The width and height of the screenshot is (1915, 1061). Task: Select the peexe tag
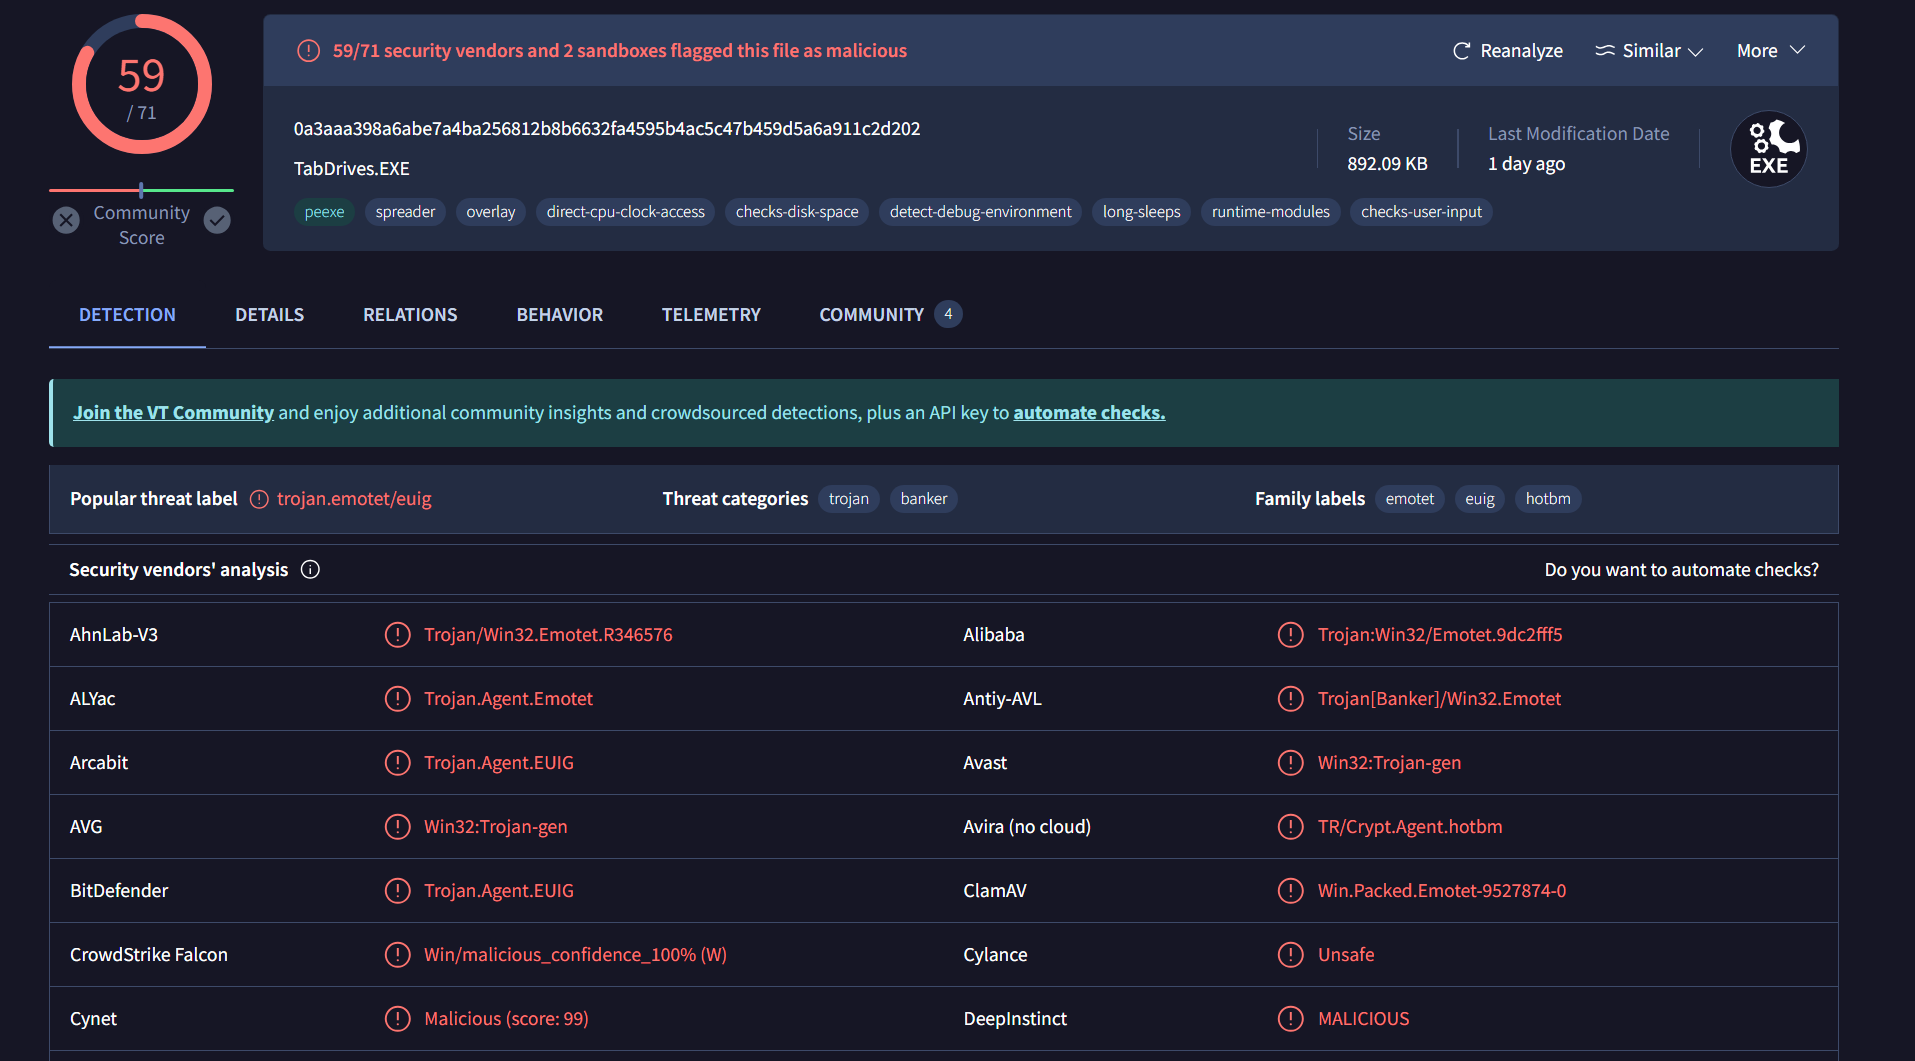pyautogui.click(x=324, y=212)
